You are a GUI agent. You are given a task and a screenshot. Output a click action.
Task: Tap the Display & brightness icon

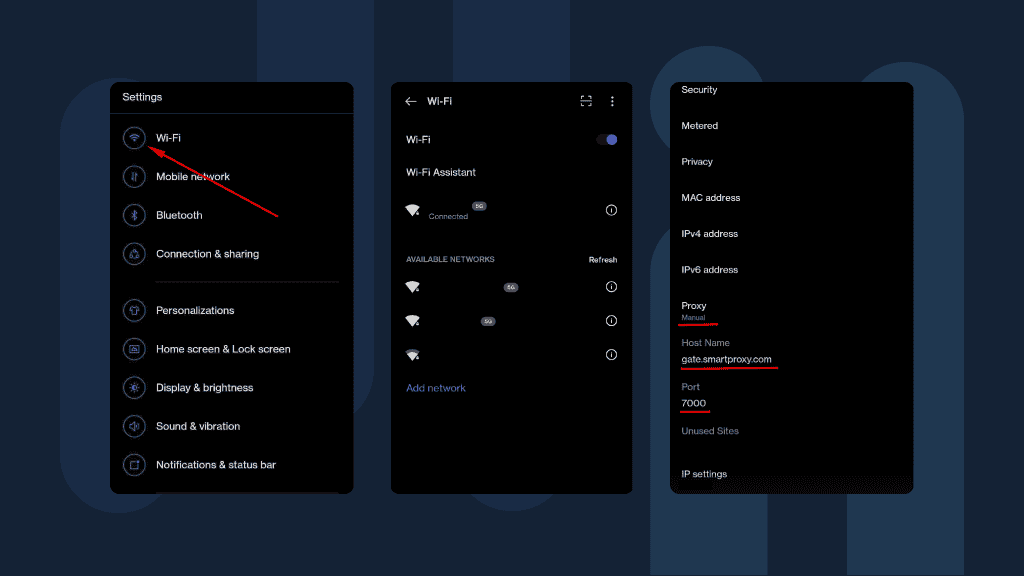coord(134,387)
